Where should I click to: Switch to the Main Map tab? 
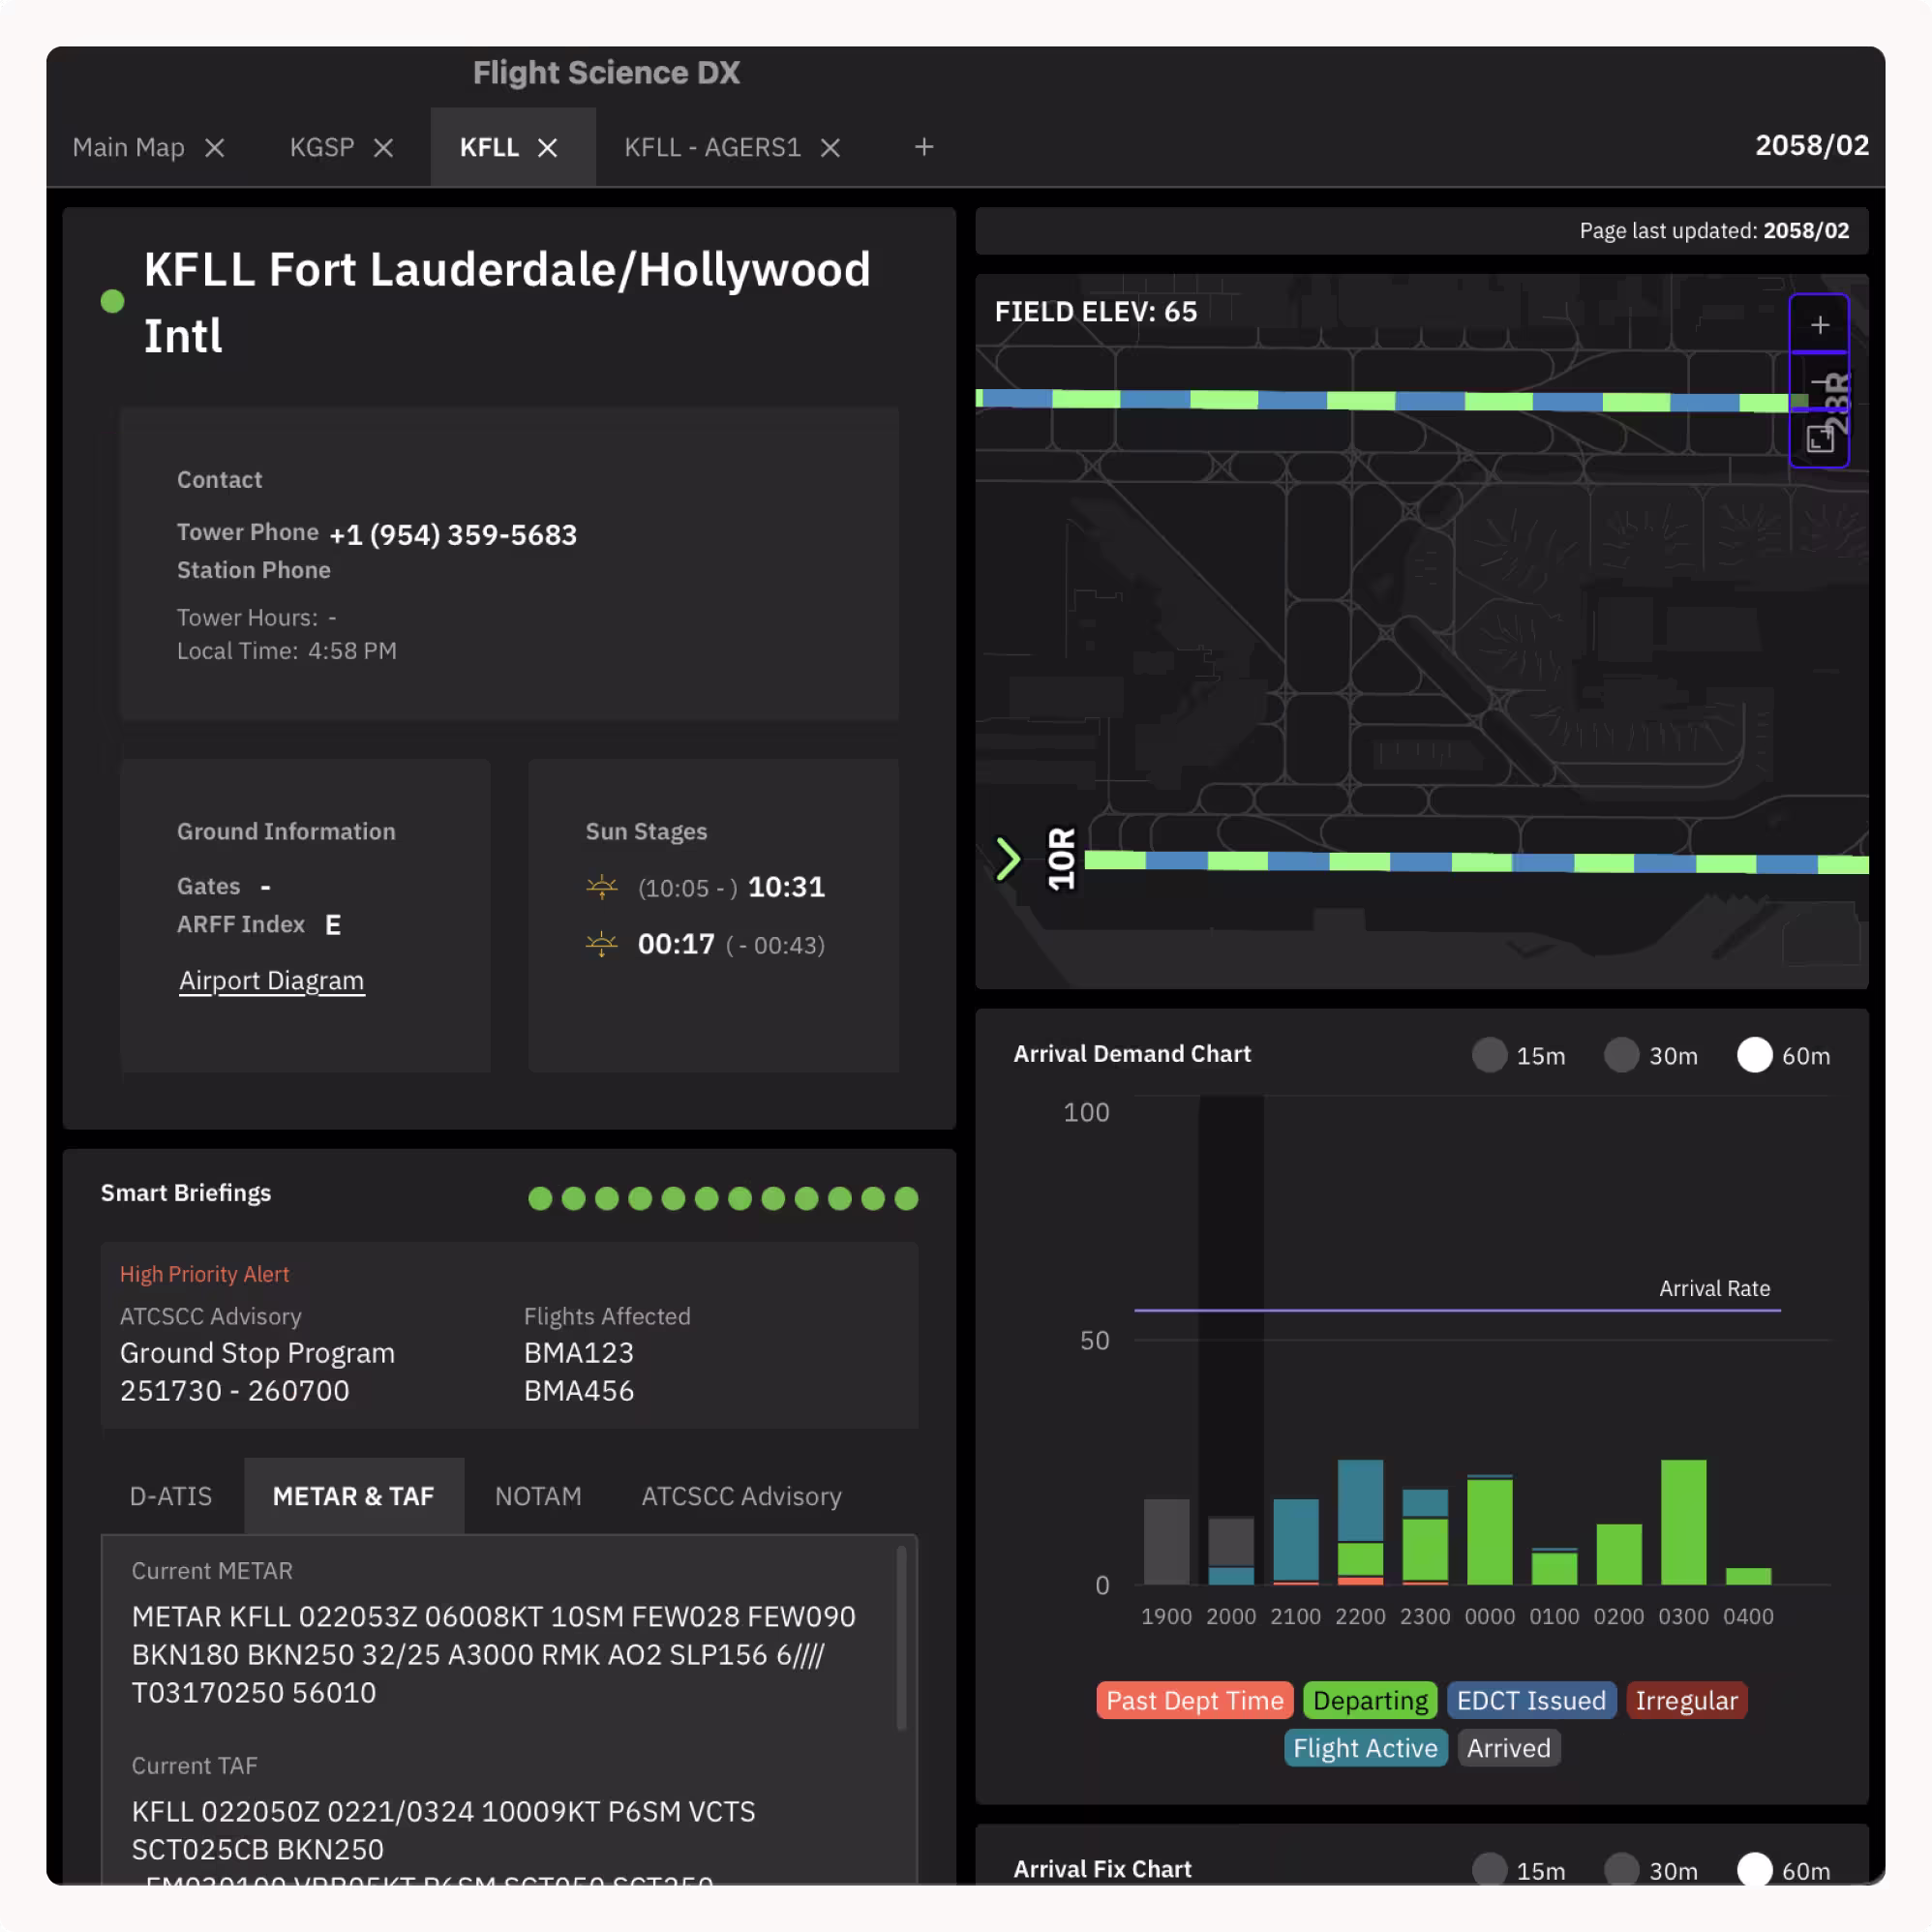[x=129, y=148]
